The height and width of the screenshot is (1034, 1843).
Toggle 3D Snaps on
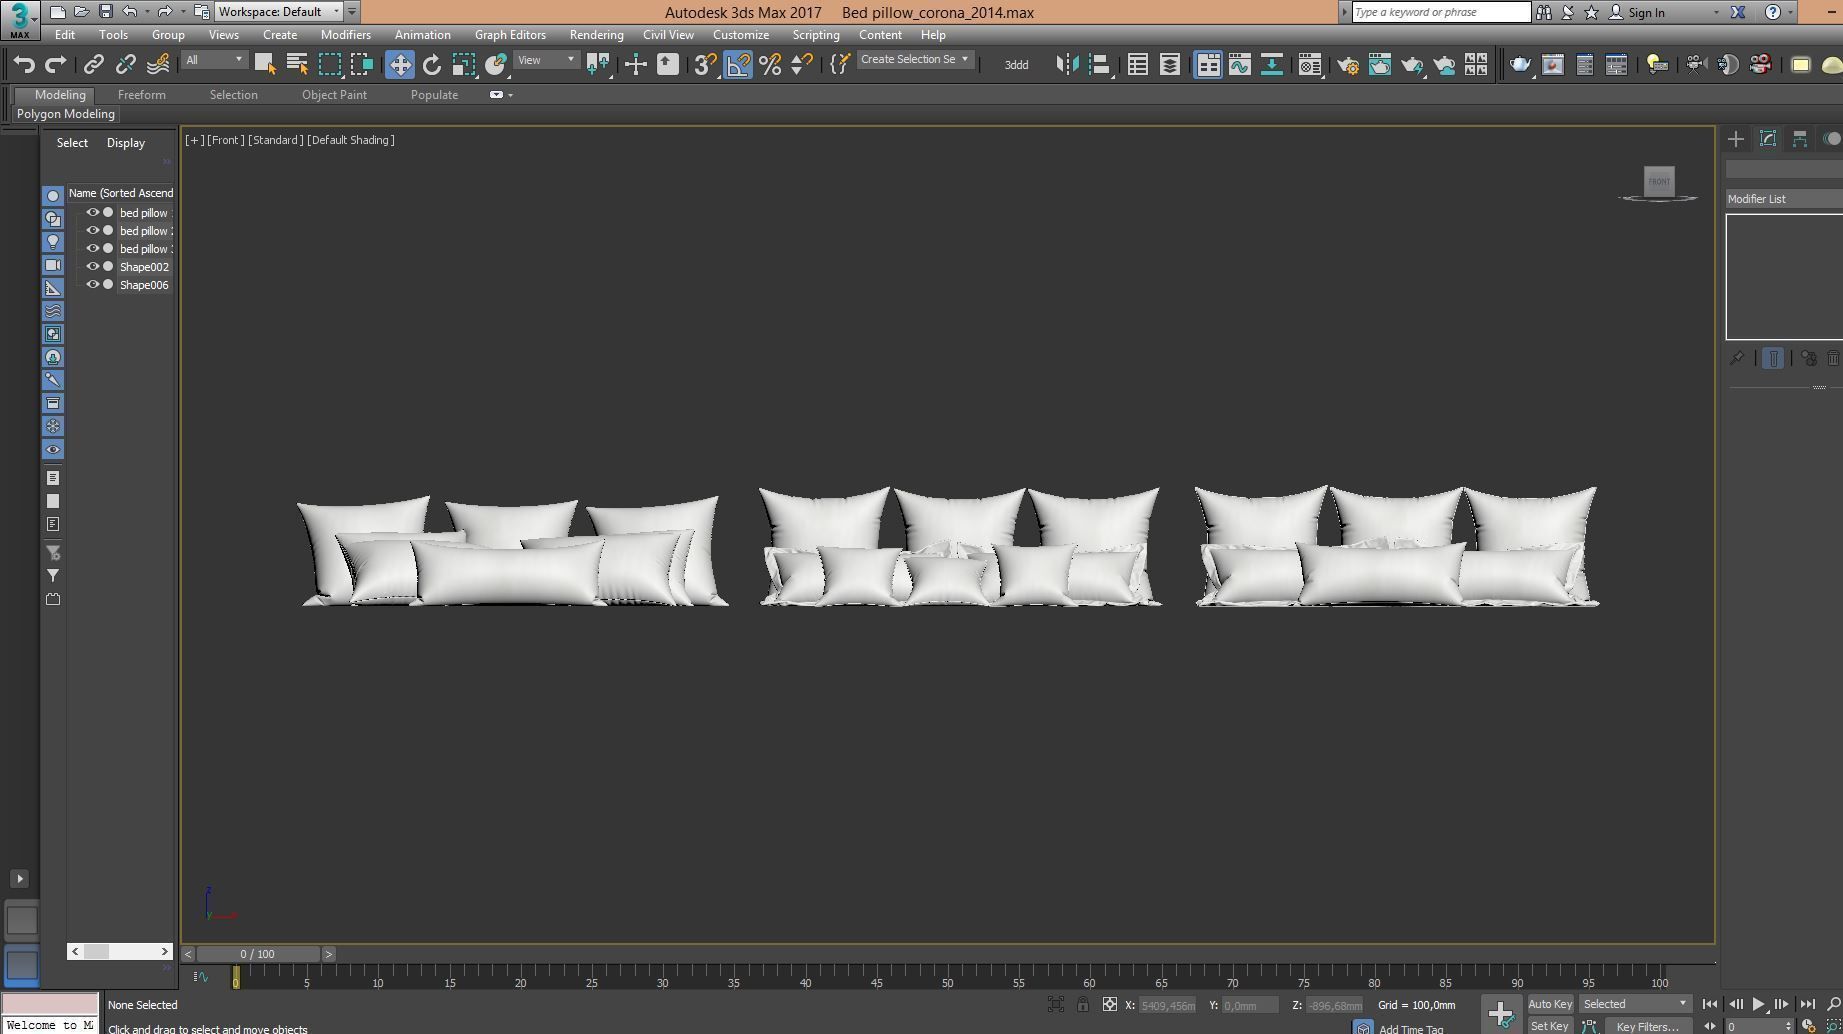point(705,65)
